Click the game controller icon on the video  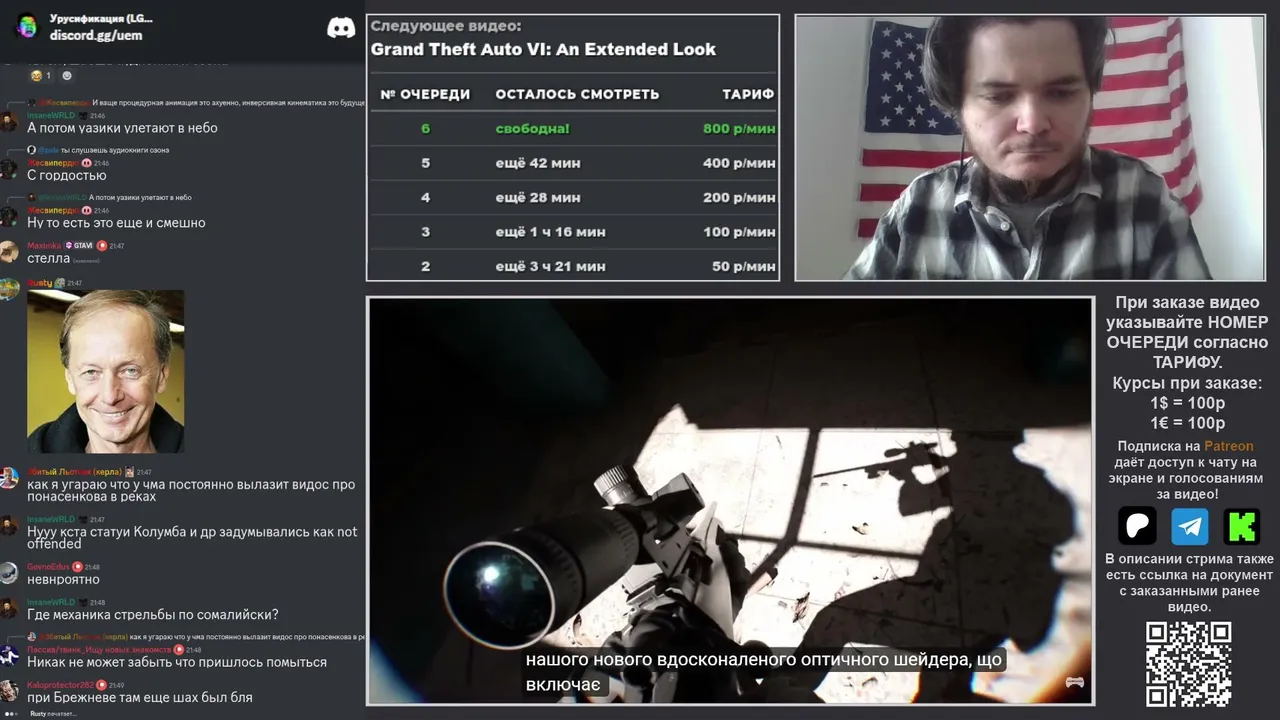click(1075, 683)
